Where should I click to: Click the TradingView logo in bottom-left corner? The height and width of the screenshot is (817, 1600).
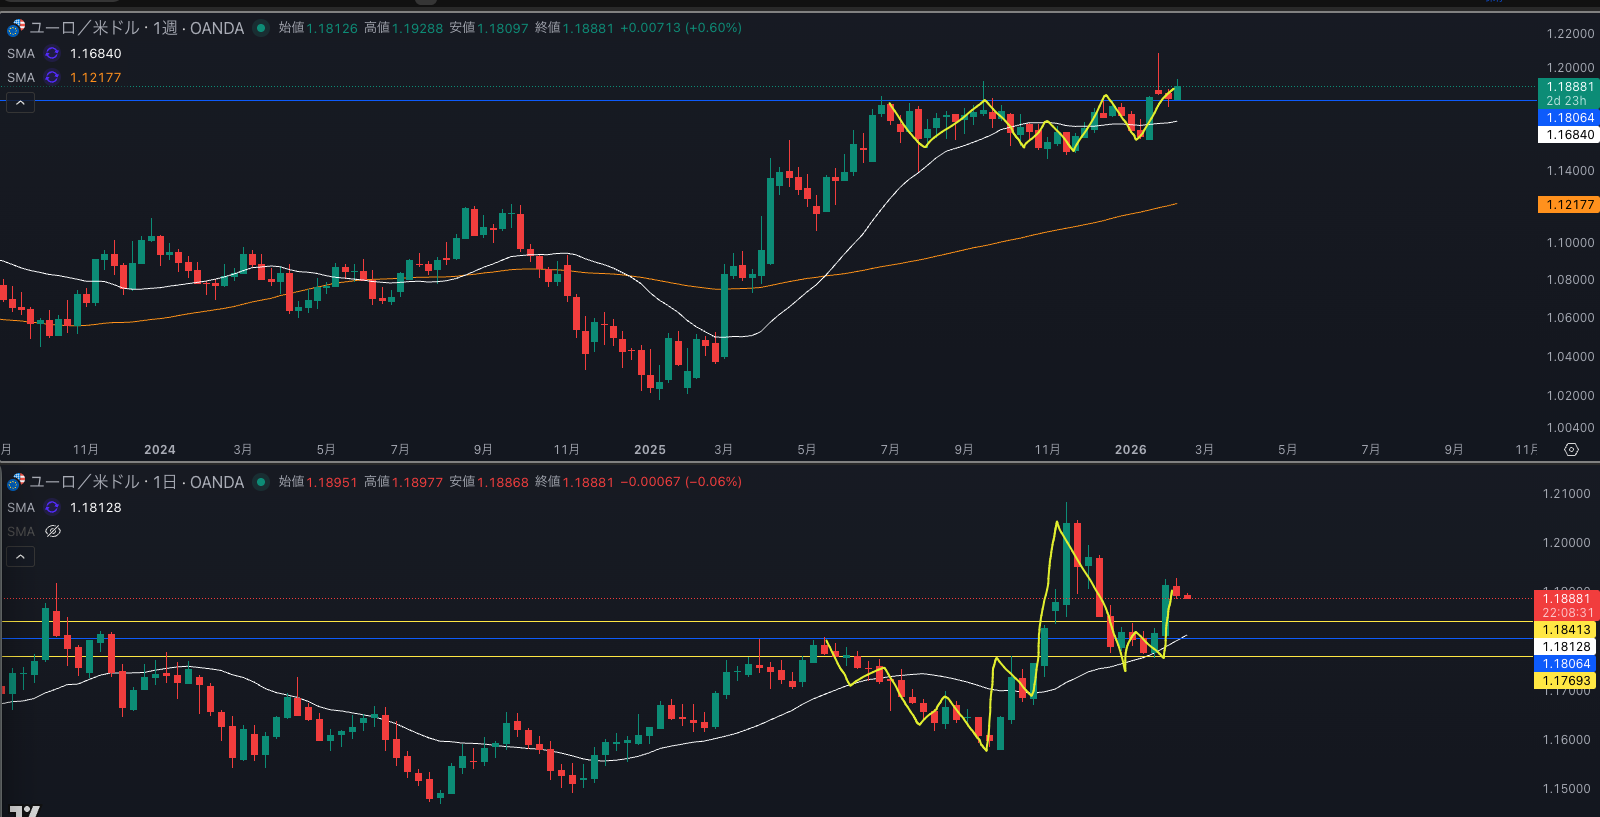coord(24,811)
